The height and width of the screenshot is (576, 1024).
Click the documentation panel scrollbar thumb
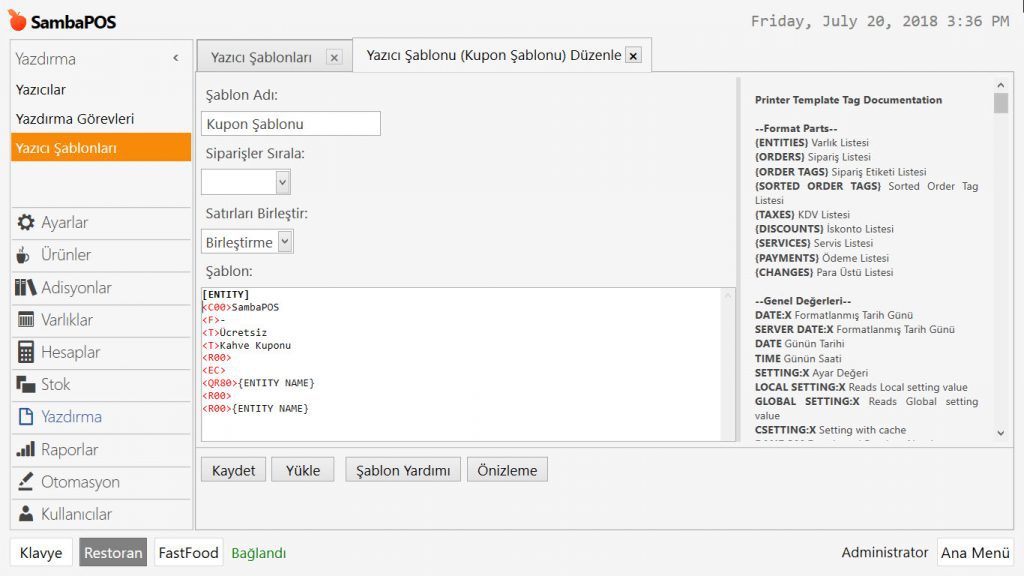(1001, 103)
